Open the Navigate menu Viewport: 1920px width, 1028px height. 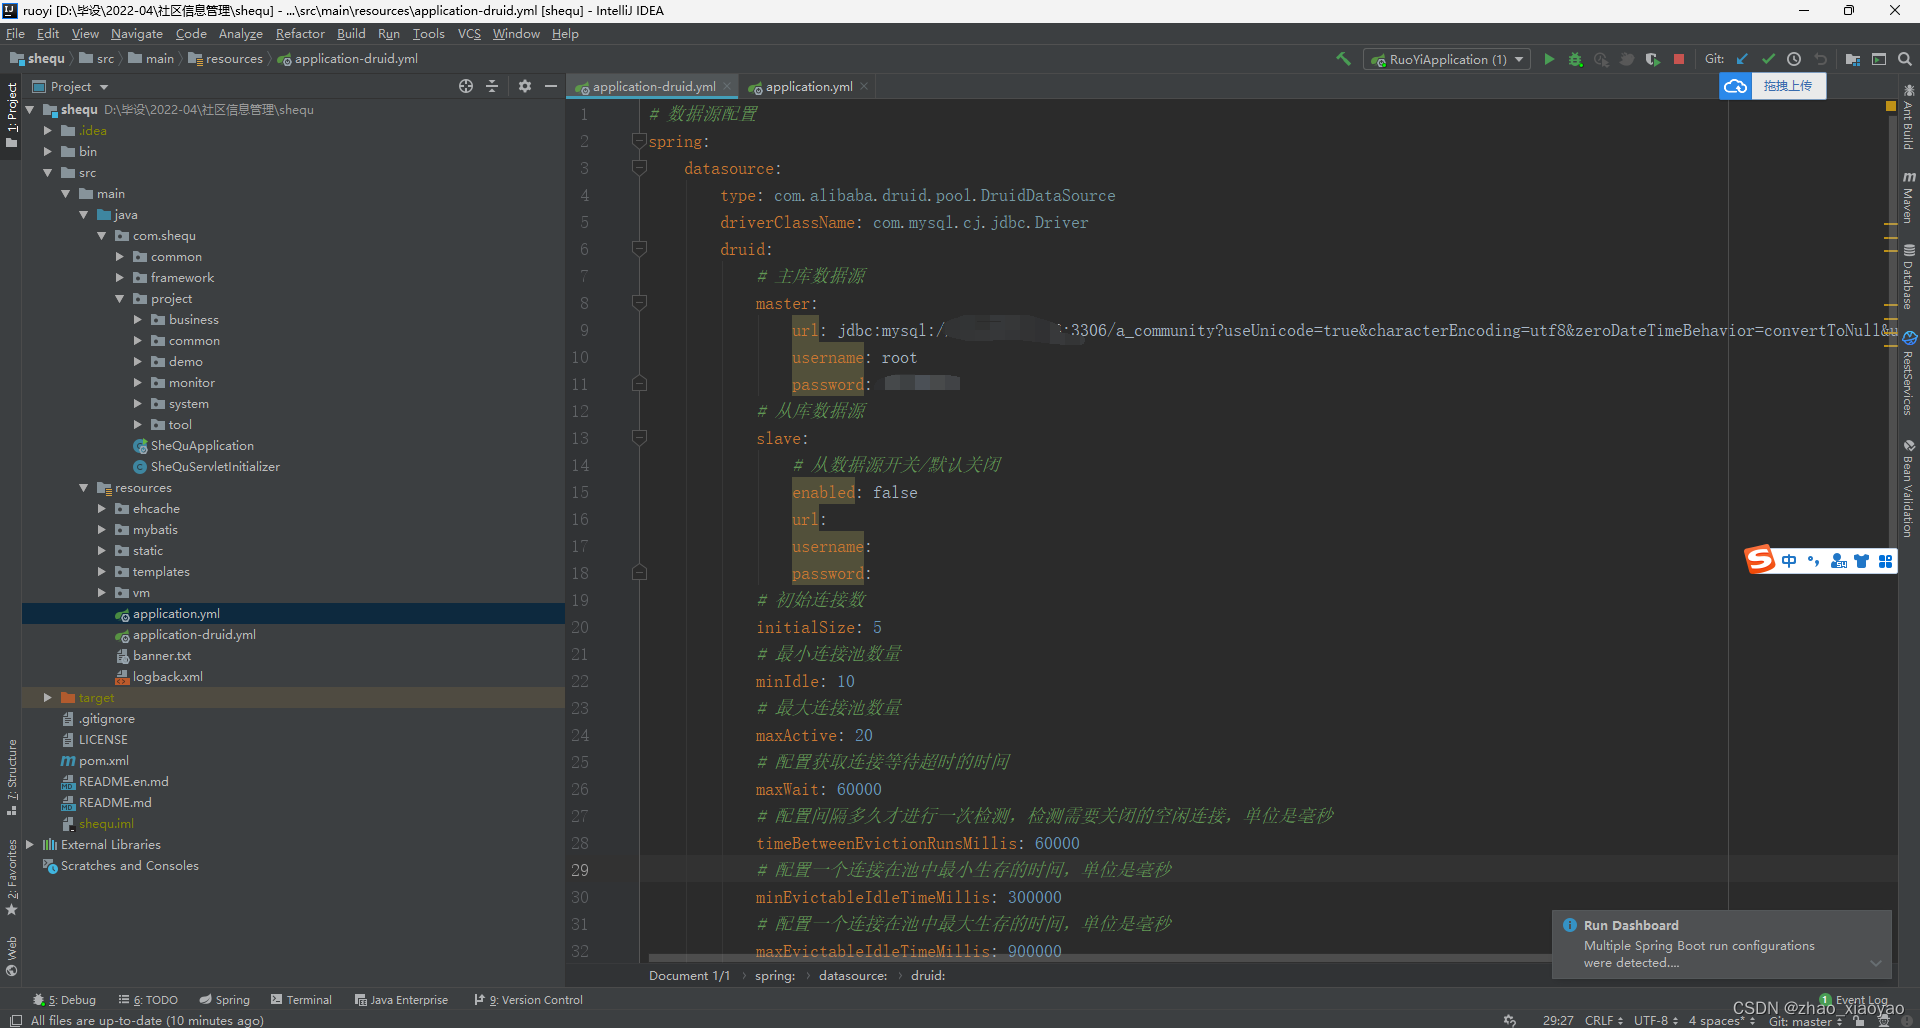click(136, 34)
